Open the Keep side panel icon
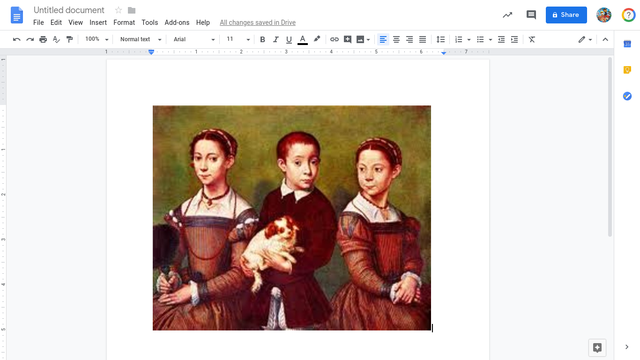The height and width of the screenshot is (360, 640). [627, 70]
